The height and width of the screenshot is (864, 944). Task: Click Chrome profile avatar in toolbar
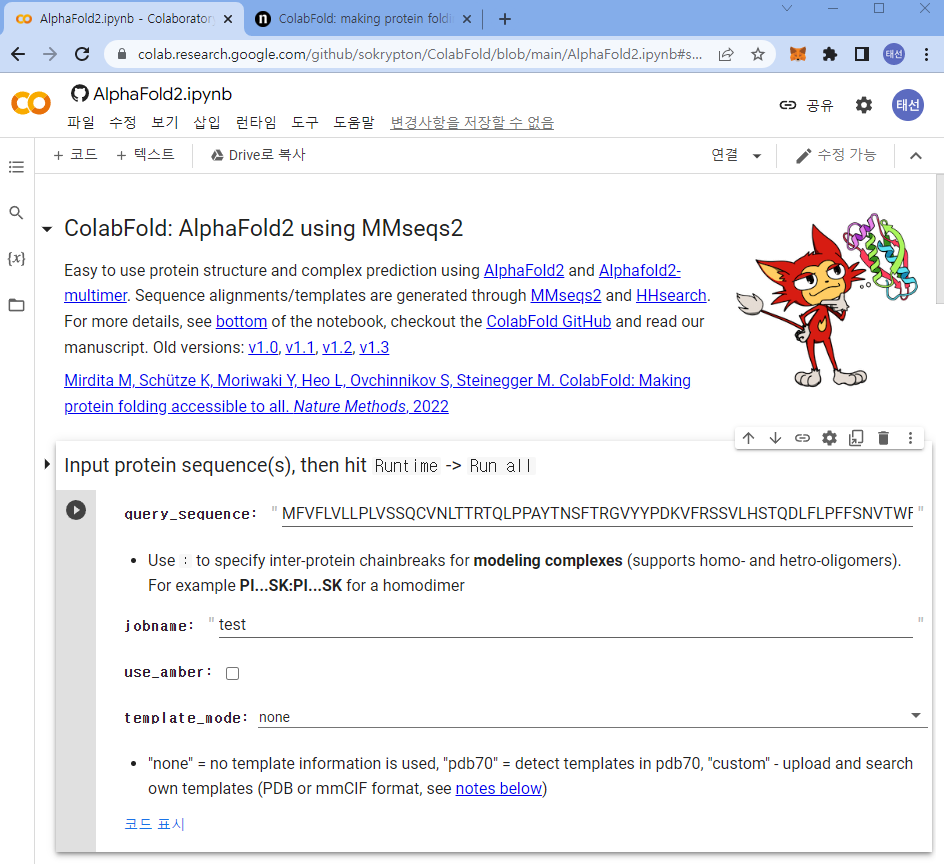[894, 54]
